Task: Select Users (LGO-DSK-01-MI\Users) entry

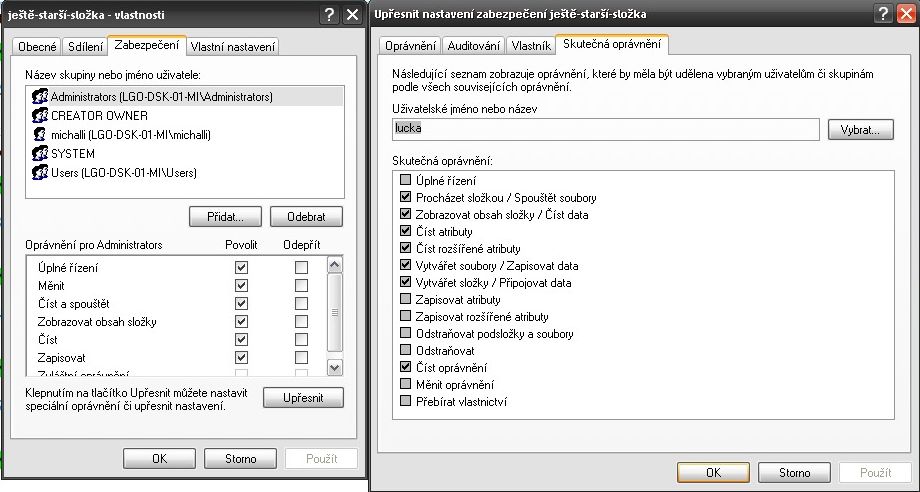Action: tap(185, 172)
